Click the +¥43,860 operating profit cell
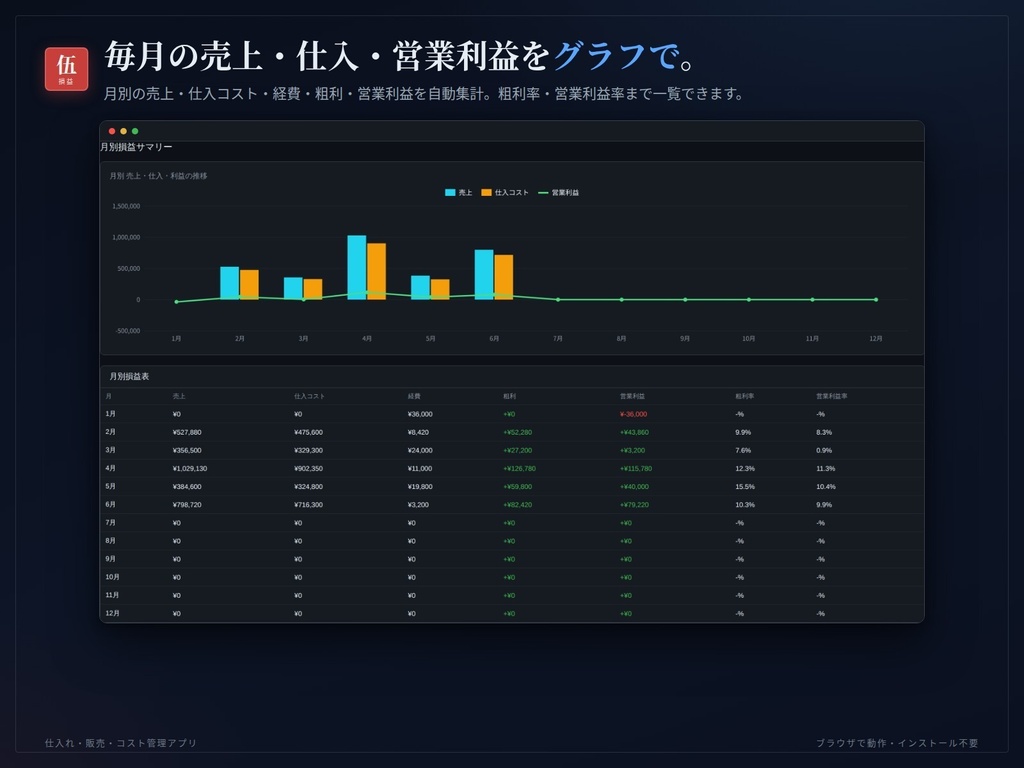This screenshot has width=1024, height=768. click(634, 432)
